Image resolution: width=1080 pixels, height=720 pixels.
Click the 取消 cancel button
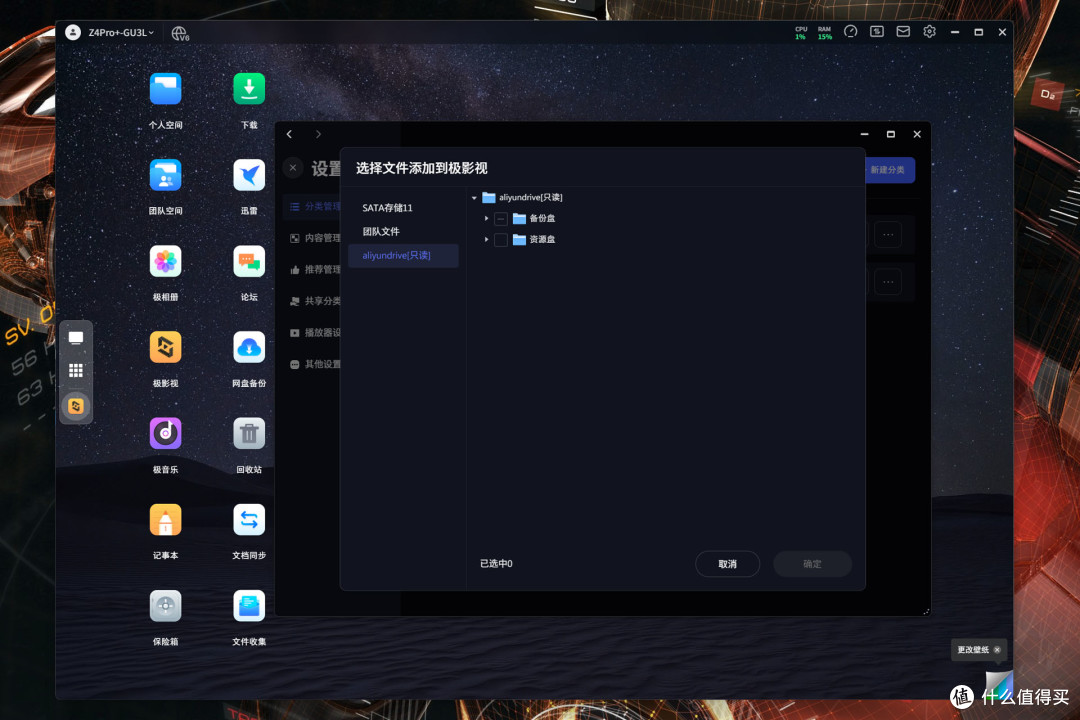pyautogui.click(x=727, y=564)
